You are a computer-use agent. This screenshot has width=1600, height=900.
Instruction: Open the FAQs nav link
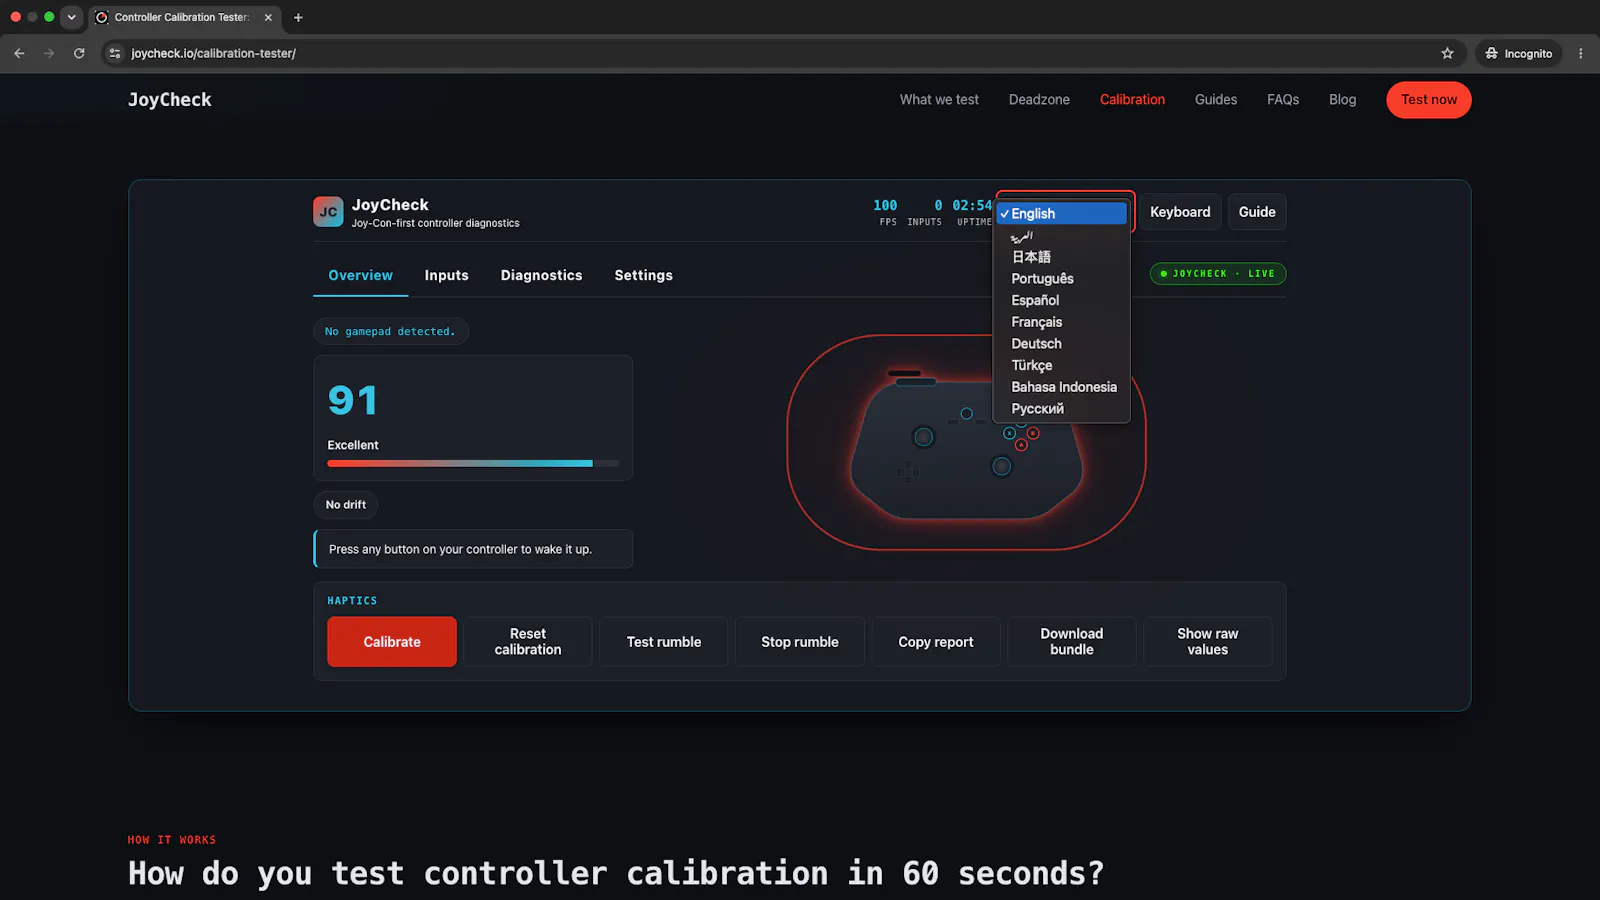coord(1283,99)
